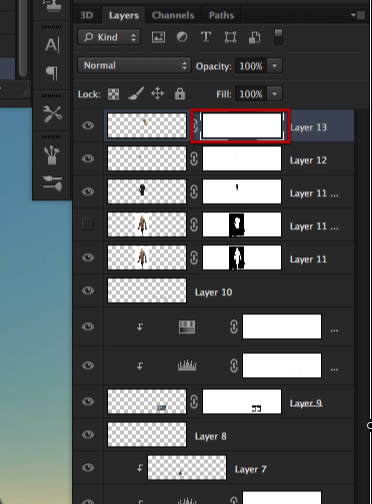The width and height of the screenshot is (372, 504).
Task: Click the Layer 10 name label
Action: coord(214,292)
